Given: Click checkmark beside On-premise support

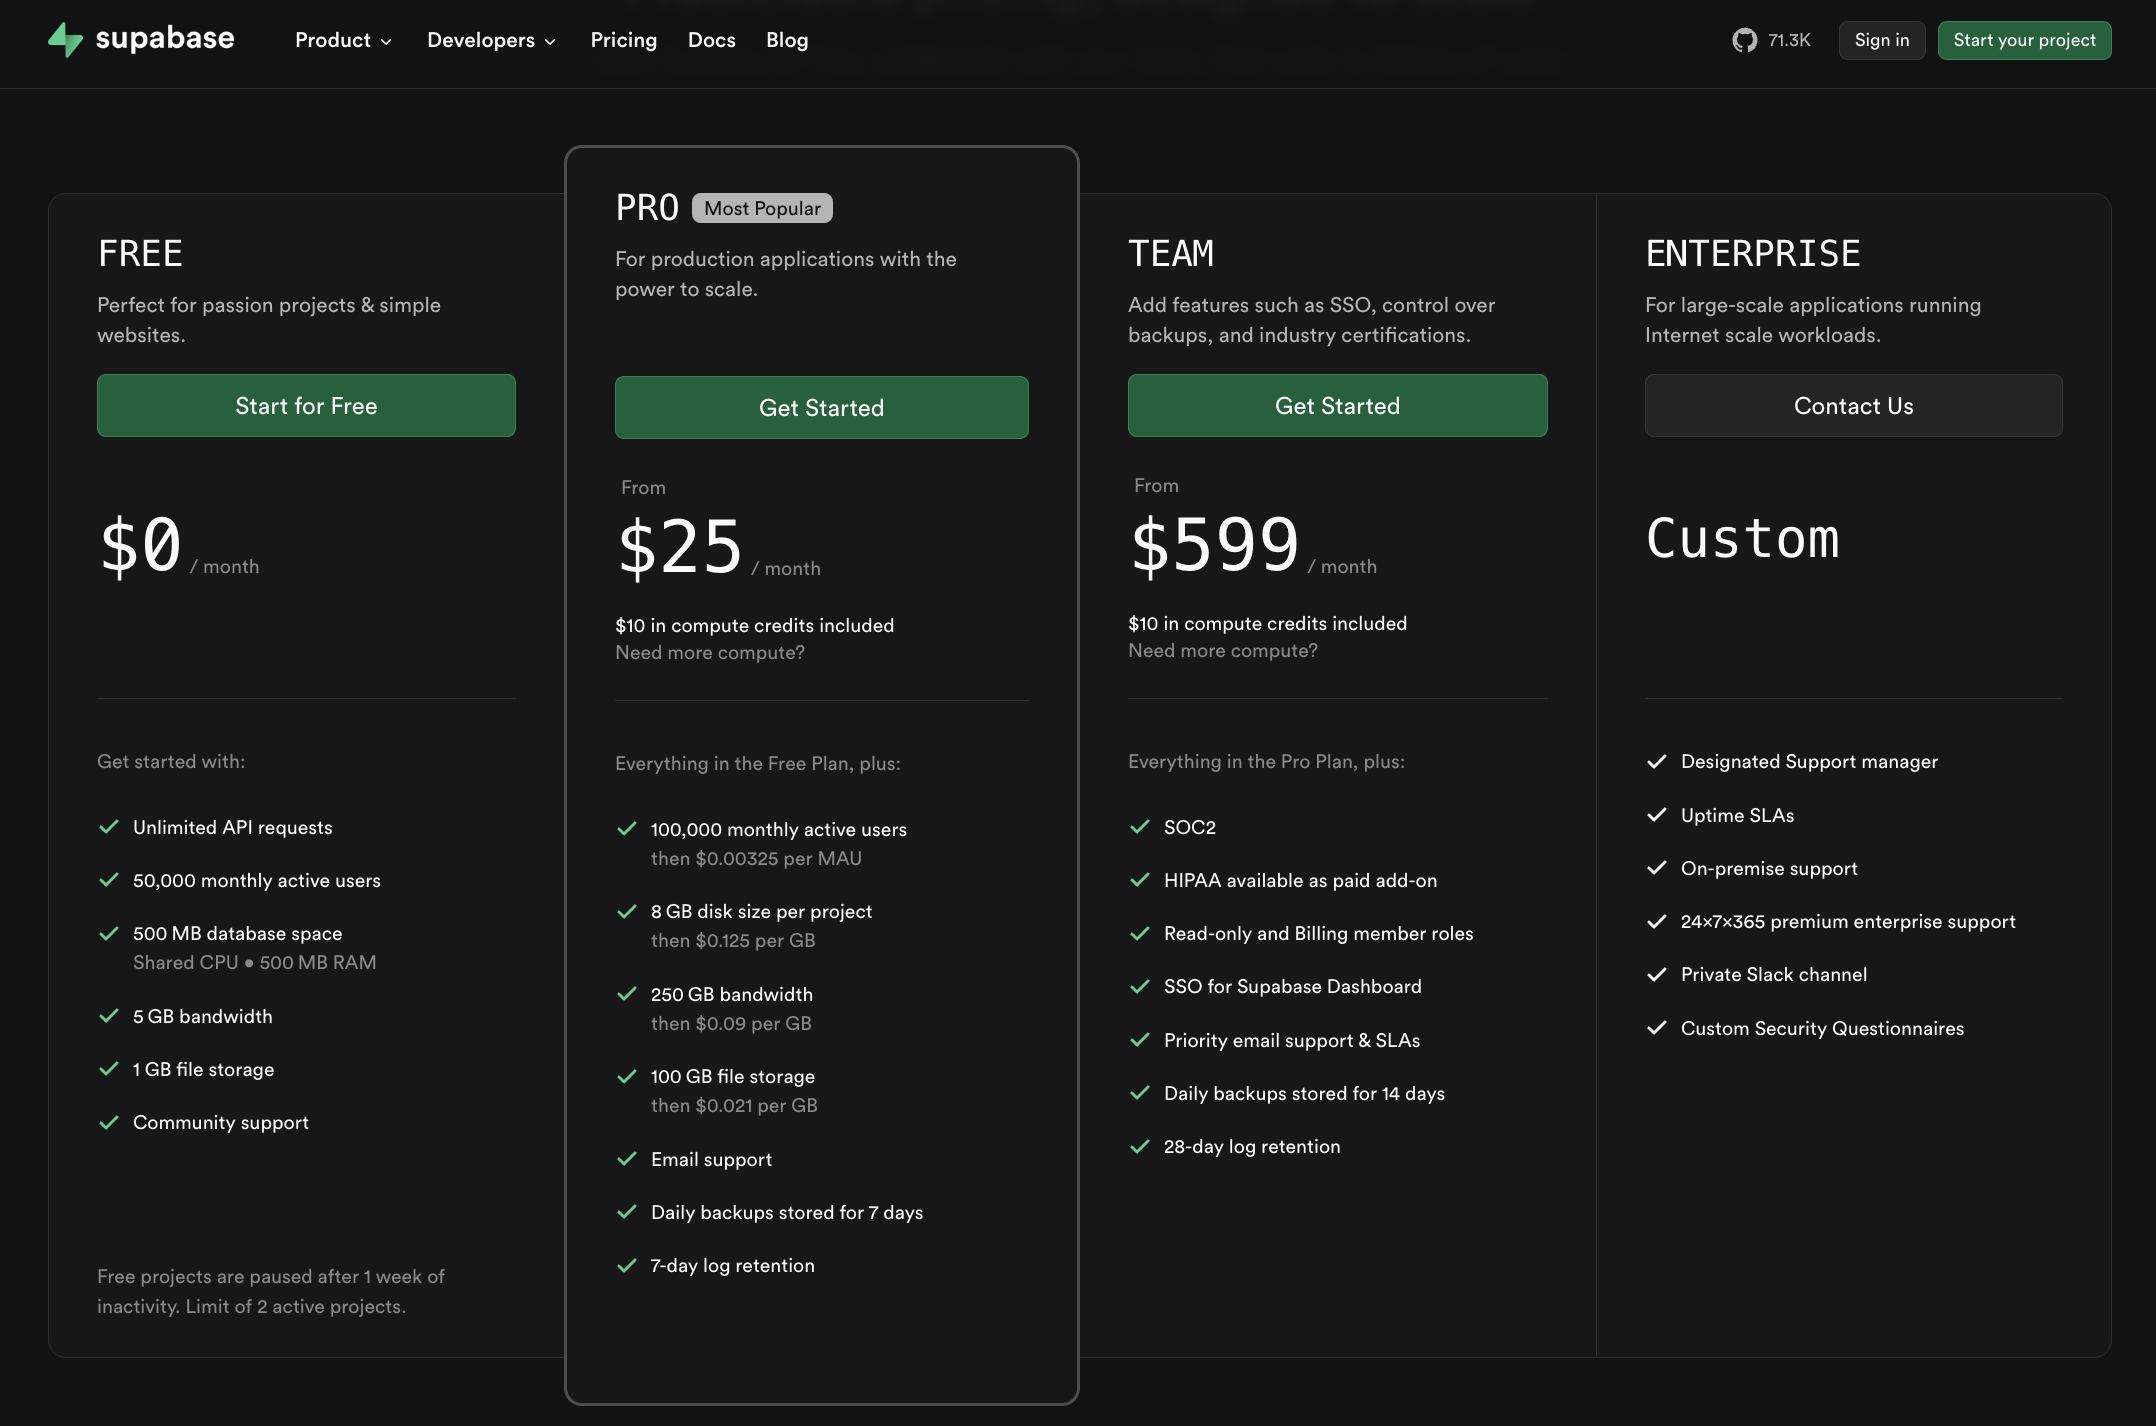Looking at the screenshot, I should point(1657,868).
